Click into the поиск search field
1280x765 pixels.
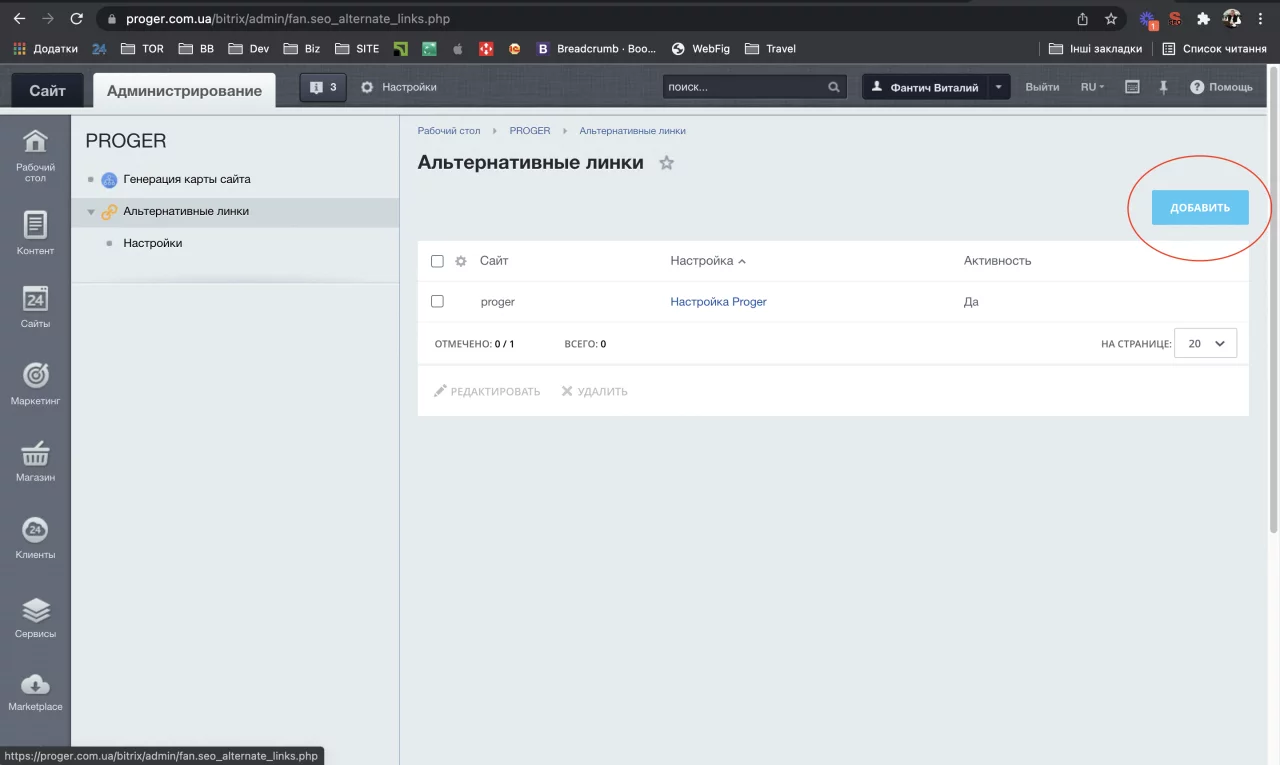(x=743, y=87)
